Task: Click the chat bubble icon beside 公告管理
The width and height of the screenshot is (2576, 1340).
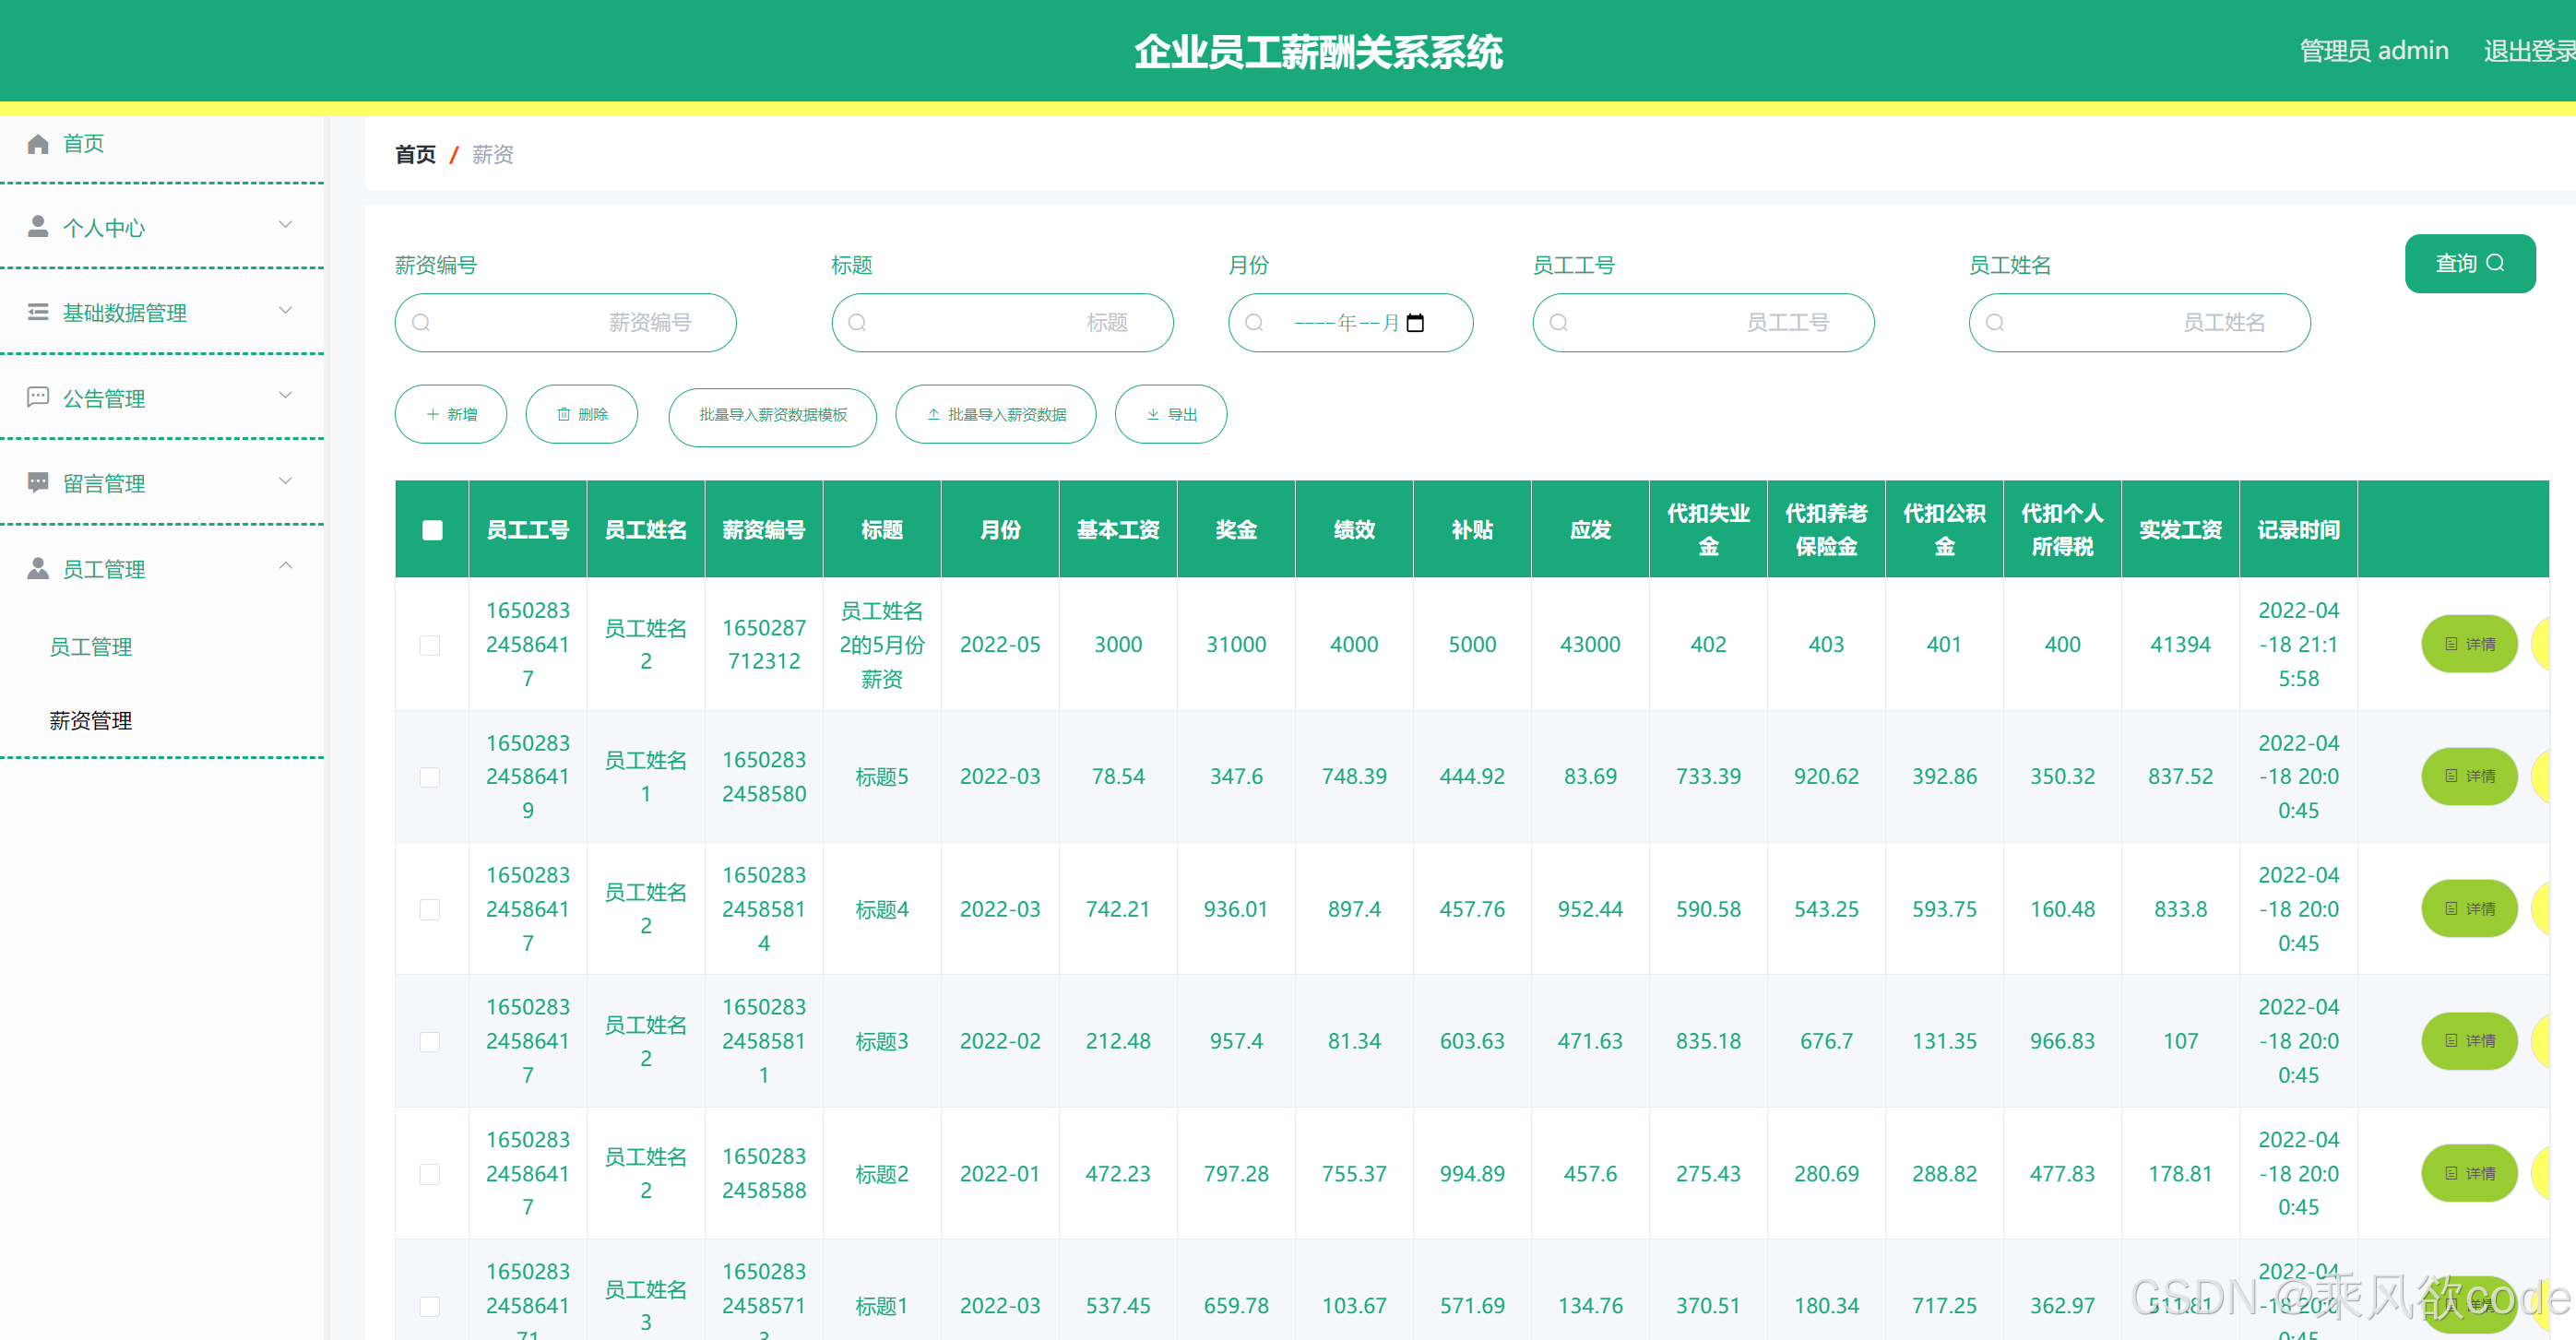Action: tap(38, 397)
